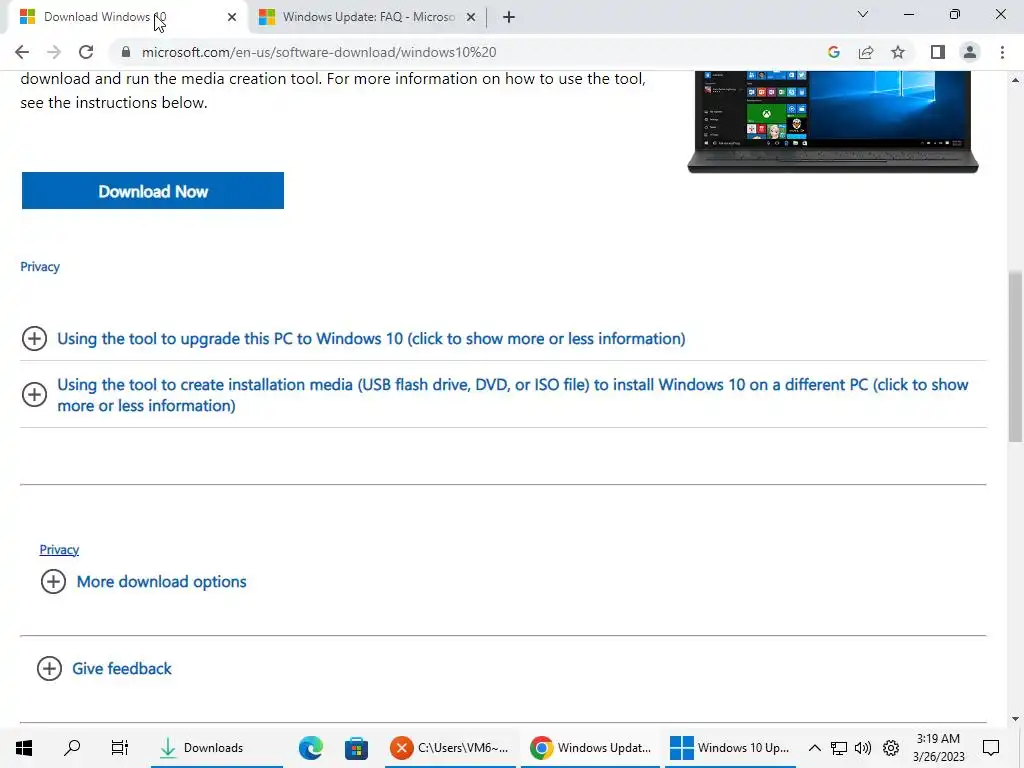
Task: Click the address bar URL
Action: click(x=319, y=52)
